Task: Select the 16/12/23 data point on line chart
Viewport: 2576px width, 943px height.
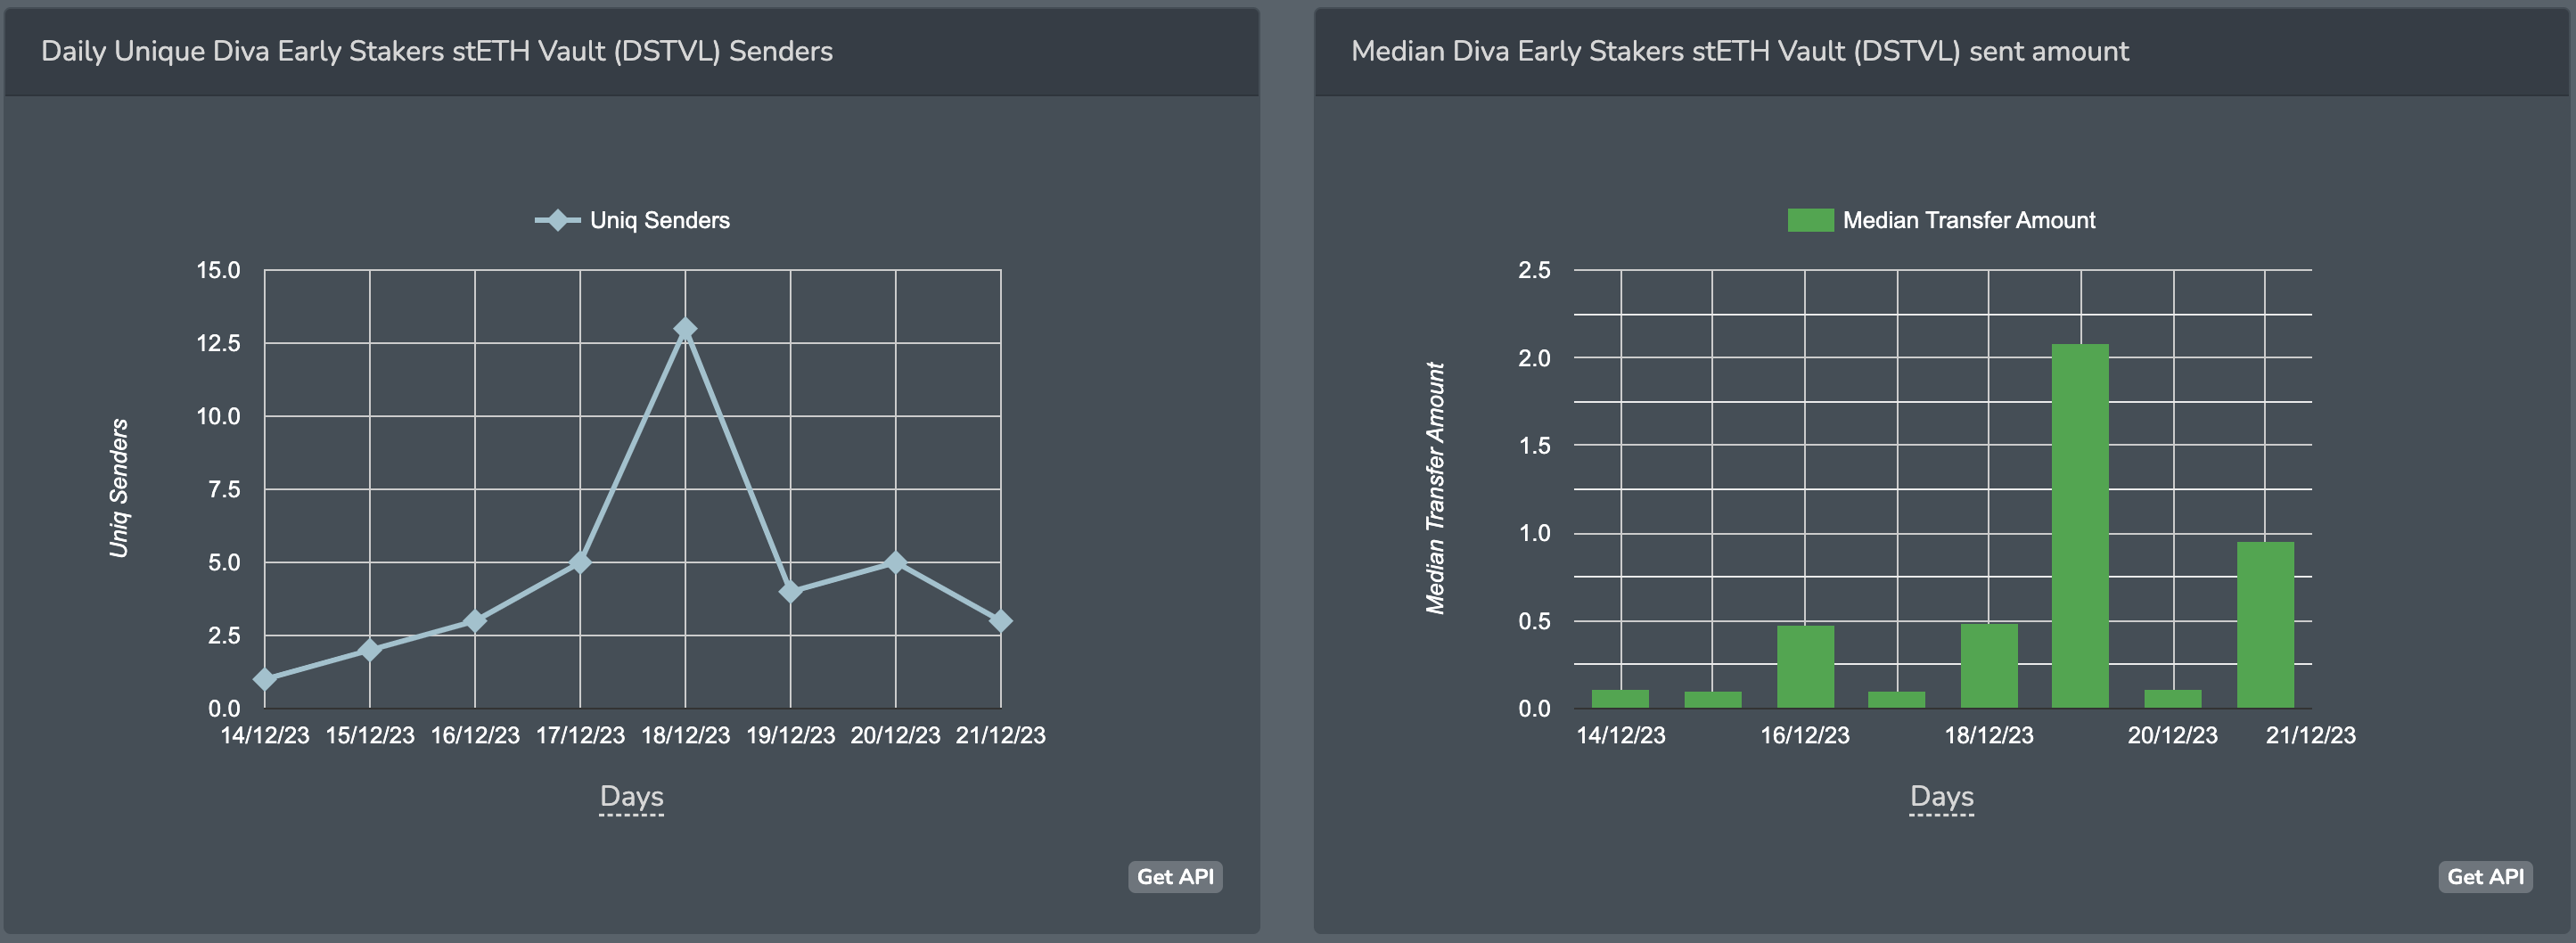Action: click(475, 621)
